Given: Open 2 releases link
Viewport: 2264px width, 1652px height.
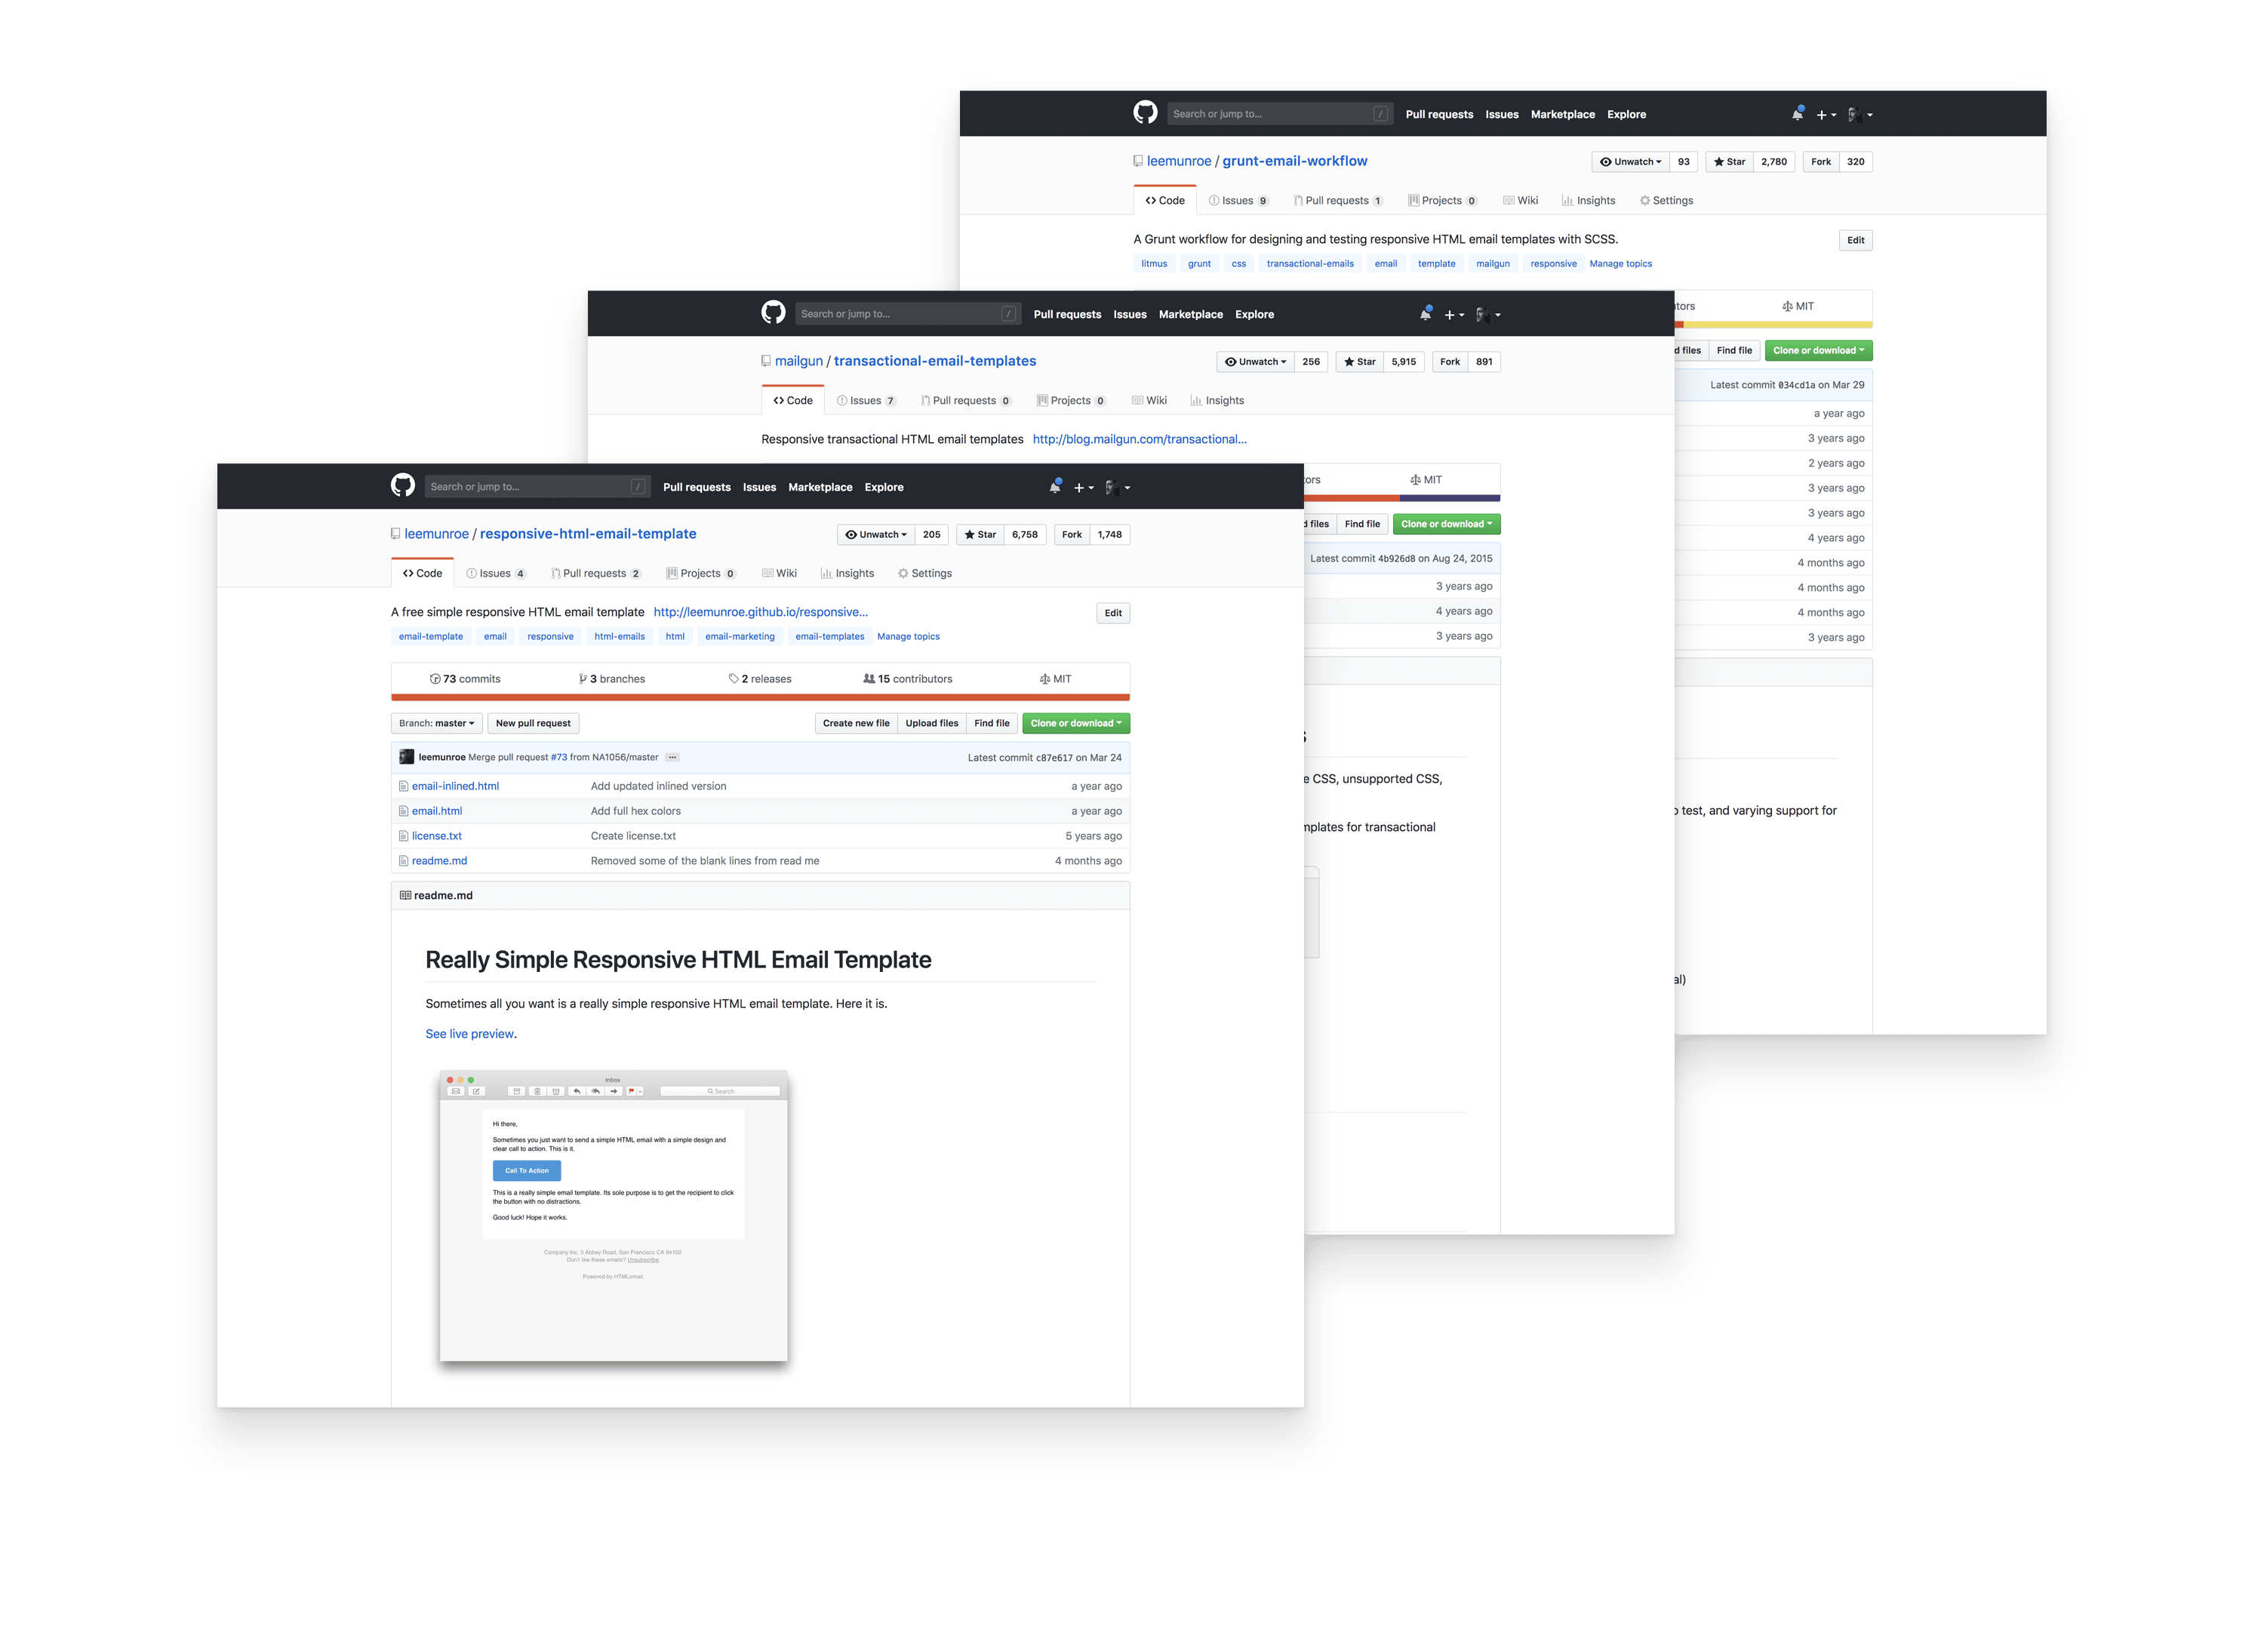Looking at the screenshot, I should coord(760,679).
